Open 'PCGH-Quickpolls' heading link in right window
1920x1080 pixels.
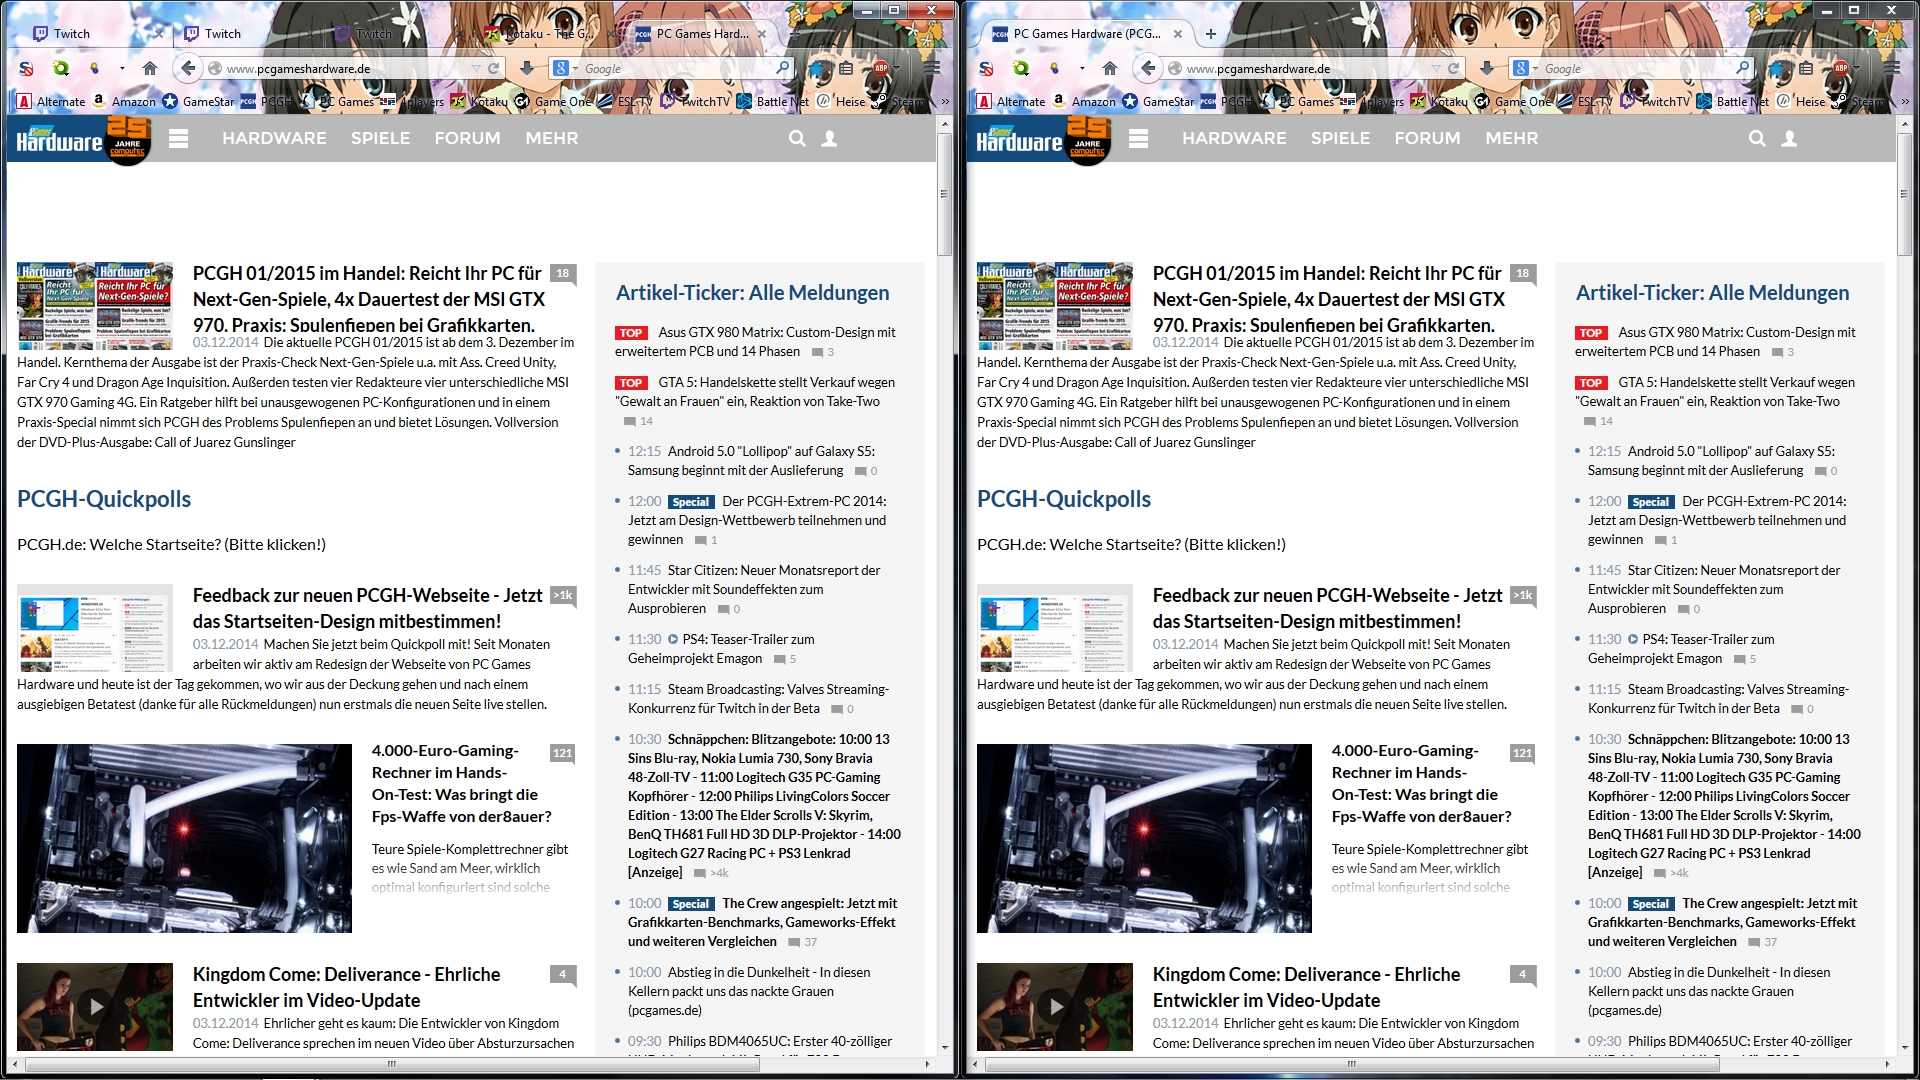(x=1063, y=499)
